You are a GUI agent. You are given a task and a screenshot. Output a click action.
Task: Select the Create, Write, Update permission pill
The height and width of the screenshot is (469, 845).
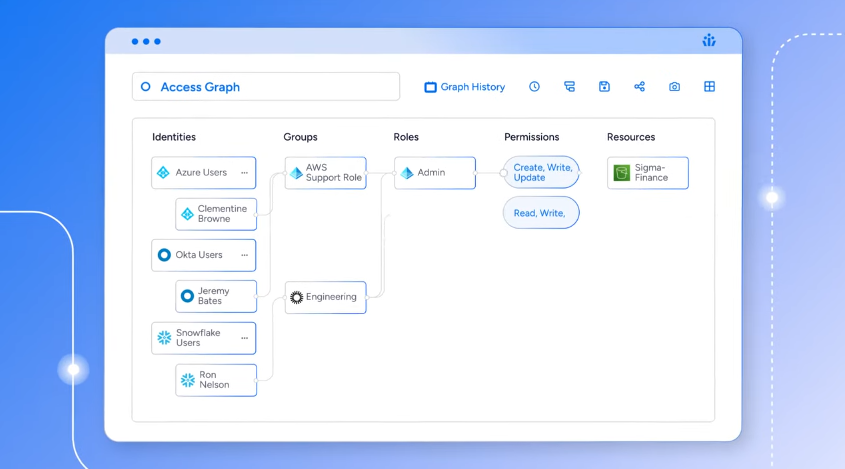pos(541,173)
